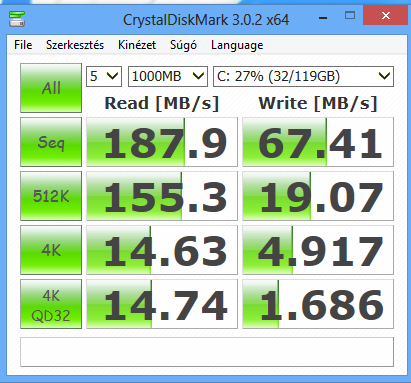Click the Seq read result 187.9
Screen dimensions: 411x383
point(162,142)
